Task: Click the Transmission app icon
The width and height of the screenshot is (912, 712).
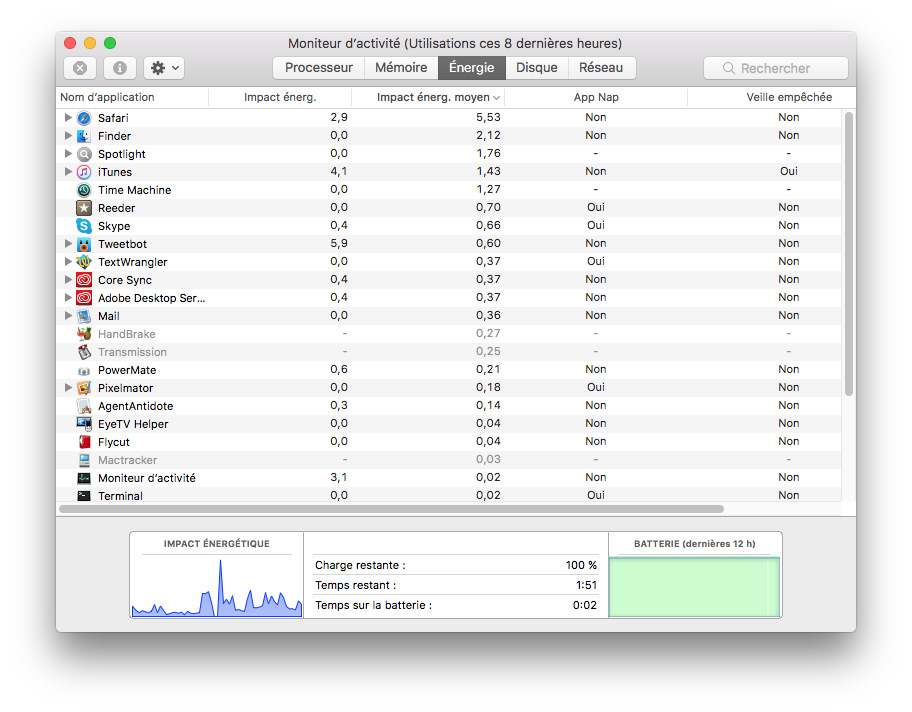Action: [x=84, y=353]
